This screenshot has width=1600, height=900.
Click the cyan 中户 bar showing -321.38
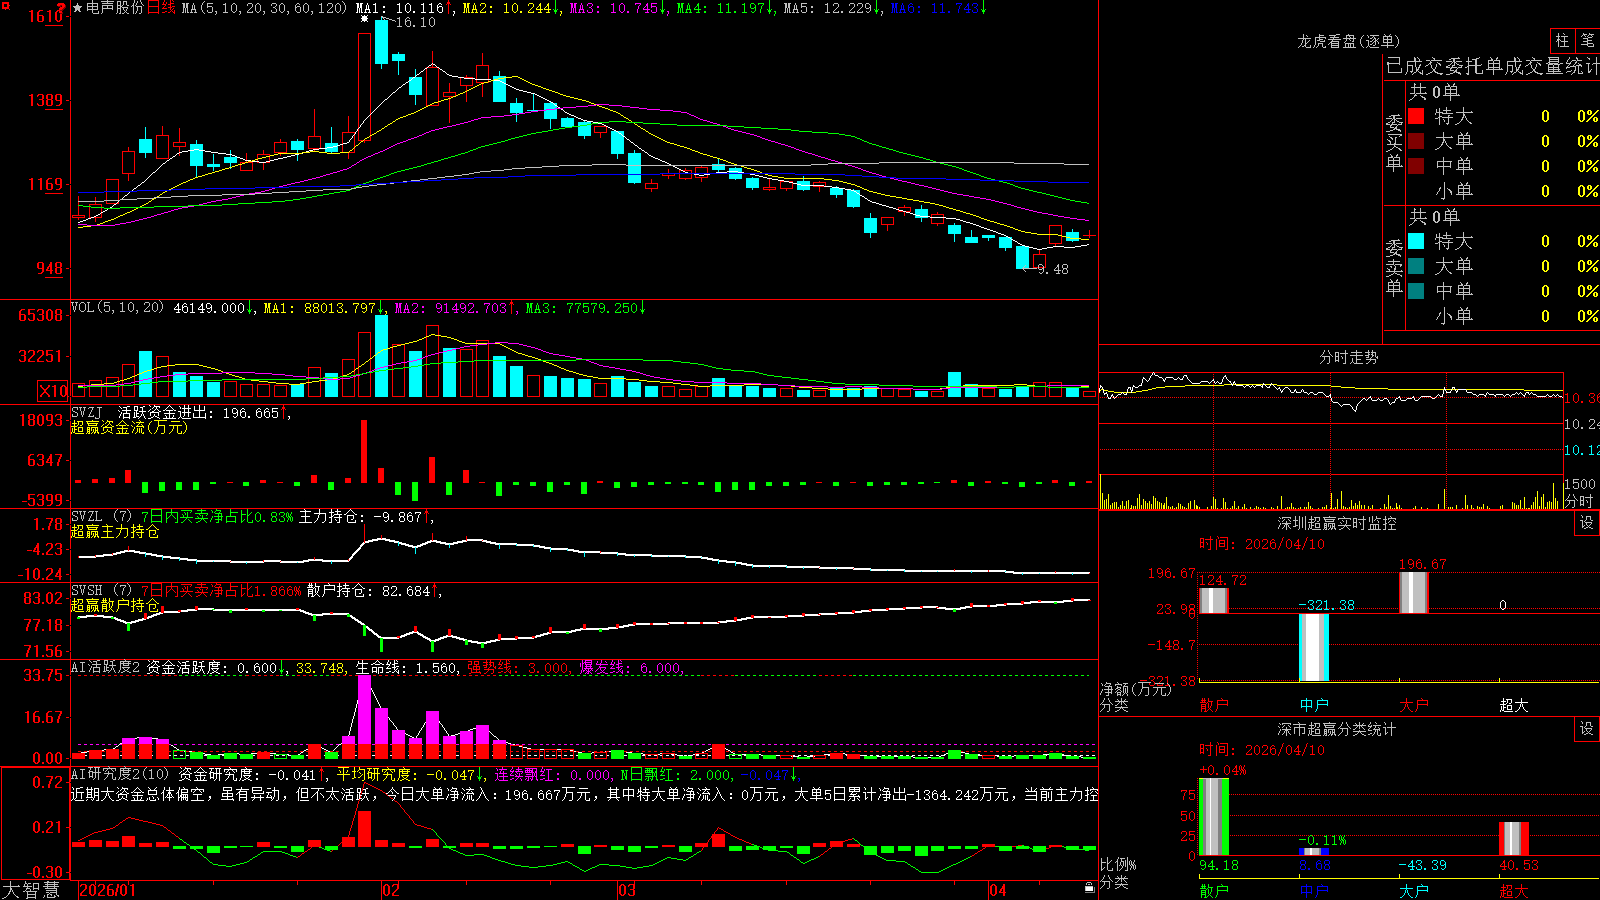coord(1314,647)
